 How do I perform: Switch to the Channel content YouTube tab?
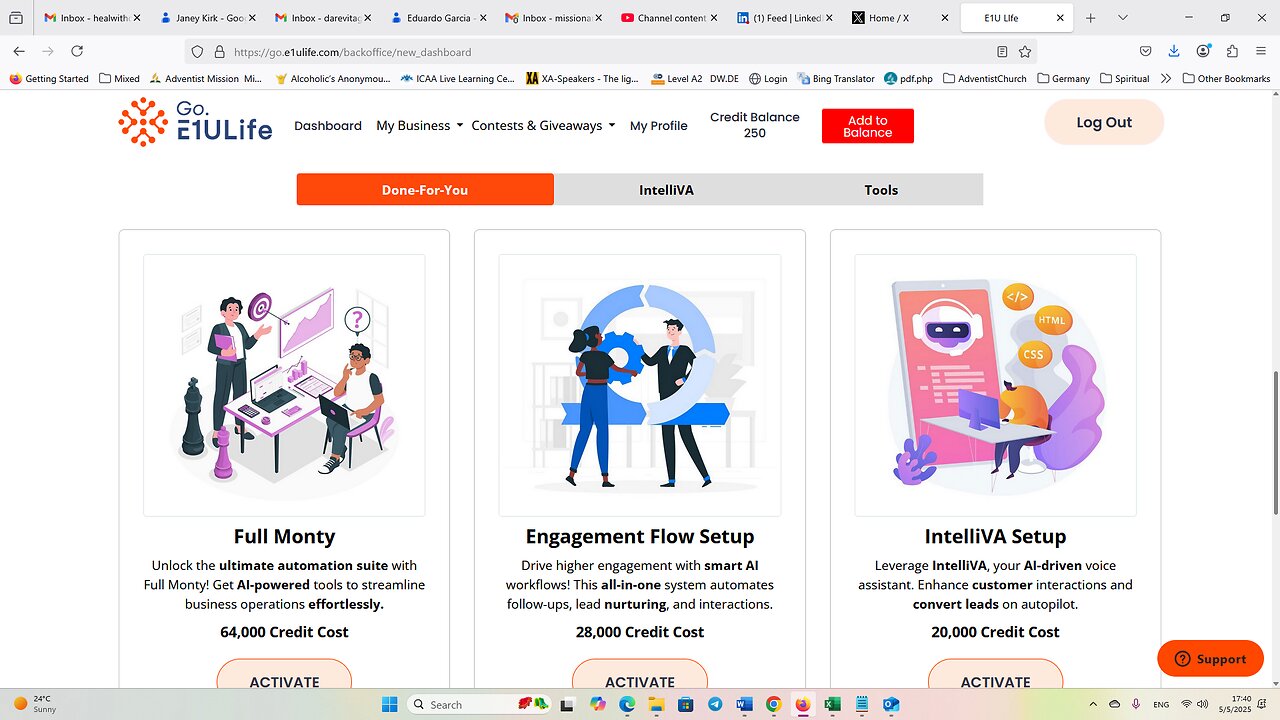(667, 18)
